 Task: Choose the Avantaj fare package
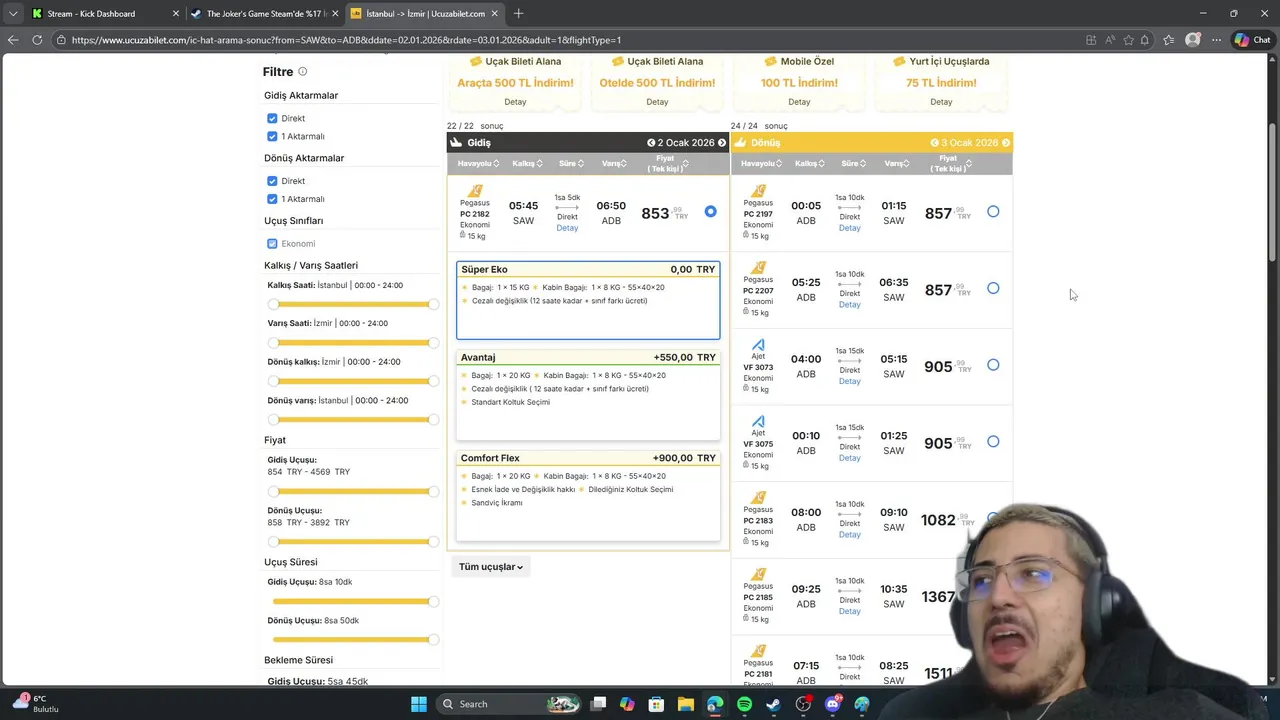pos(588,395)
